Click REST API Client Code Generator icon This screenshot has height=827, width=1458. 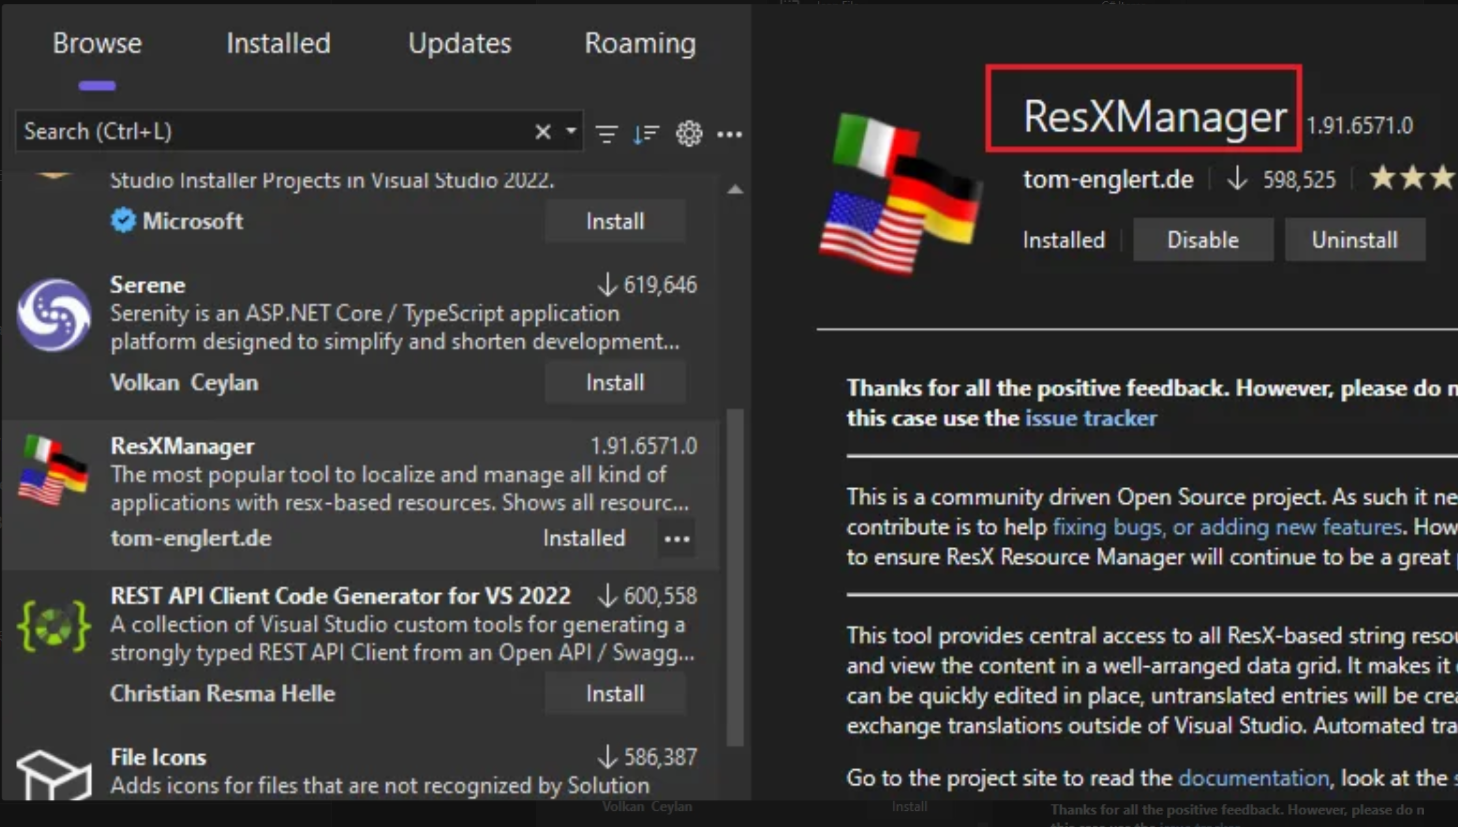coord(53,627)
